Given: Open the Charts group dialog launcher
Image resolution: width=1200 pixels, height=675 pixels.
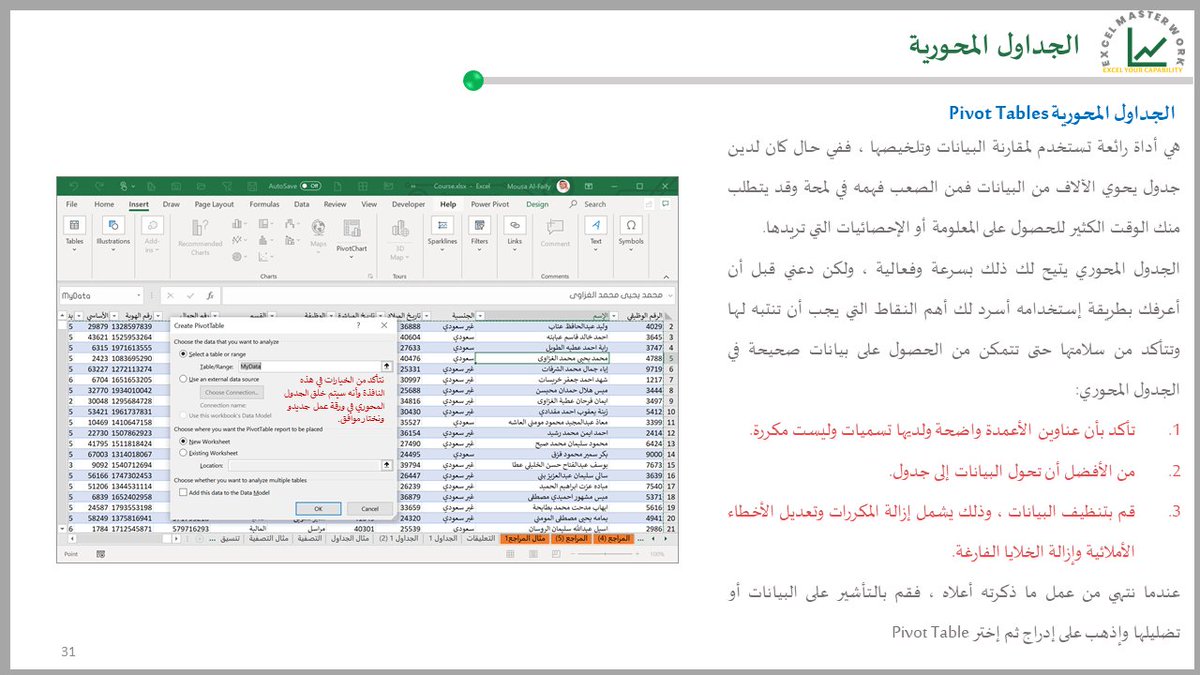Looking at the screenshot, I should (371, 276).
